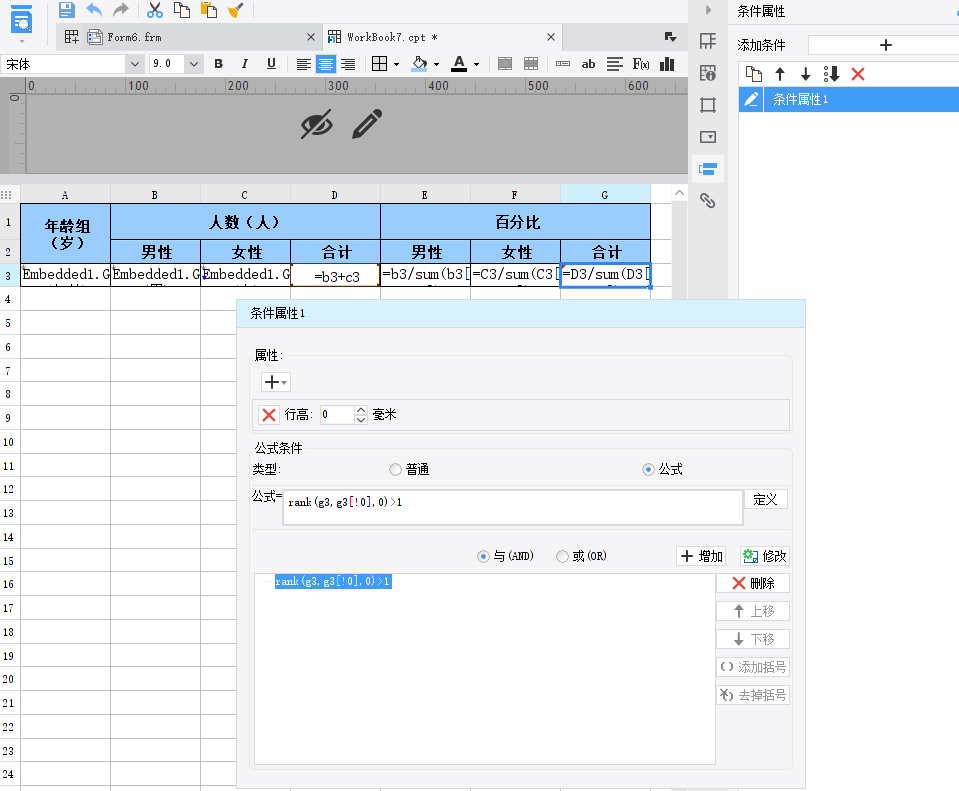Move the condition up in the list
The height and width of the screenshot is (791, 959).
pyautogui.click(x=780, y=74)
